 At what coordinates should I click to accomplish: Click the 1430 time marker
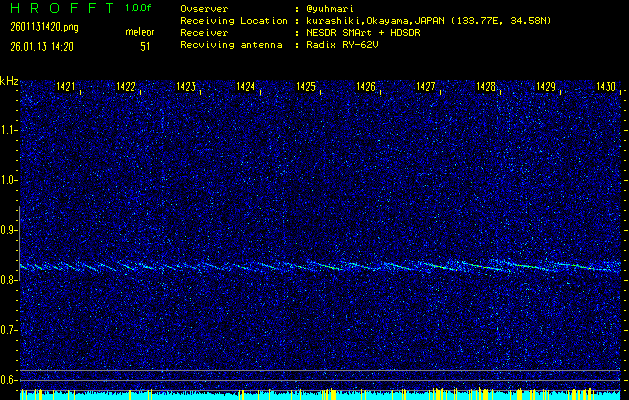(x=606, y=87)
